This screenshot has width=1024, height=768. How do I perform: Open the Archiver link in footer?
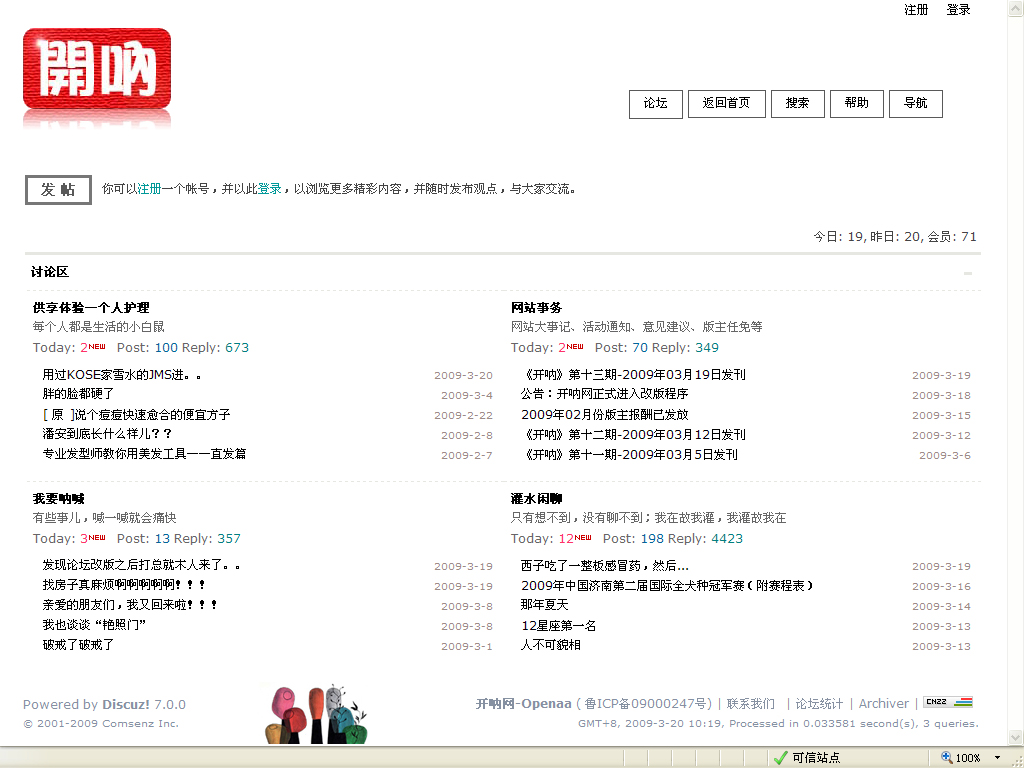point(884,704)
